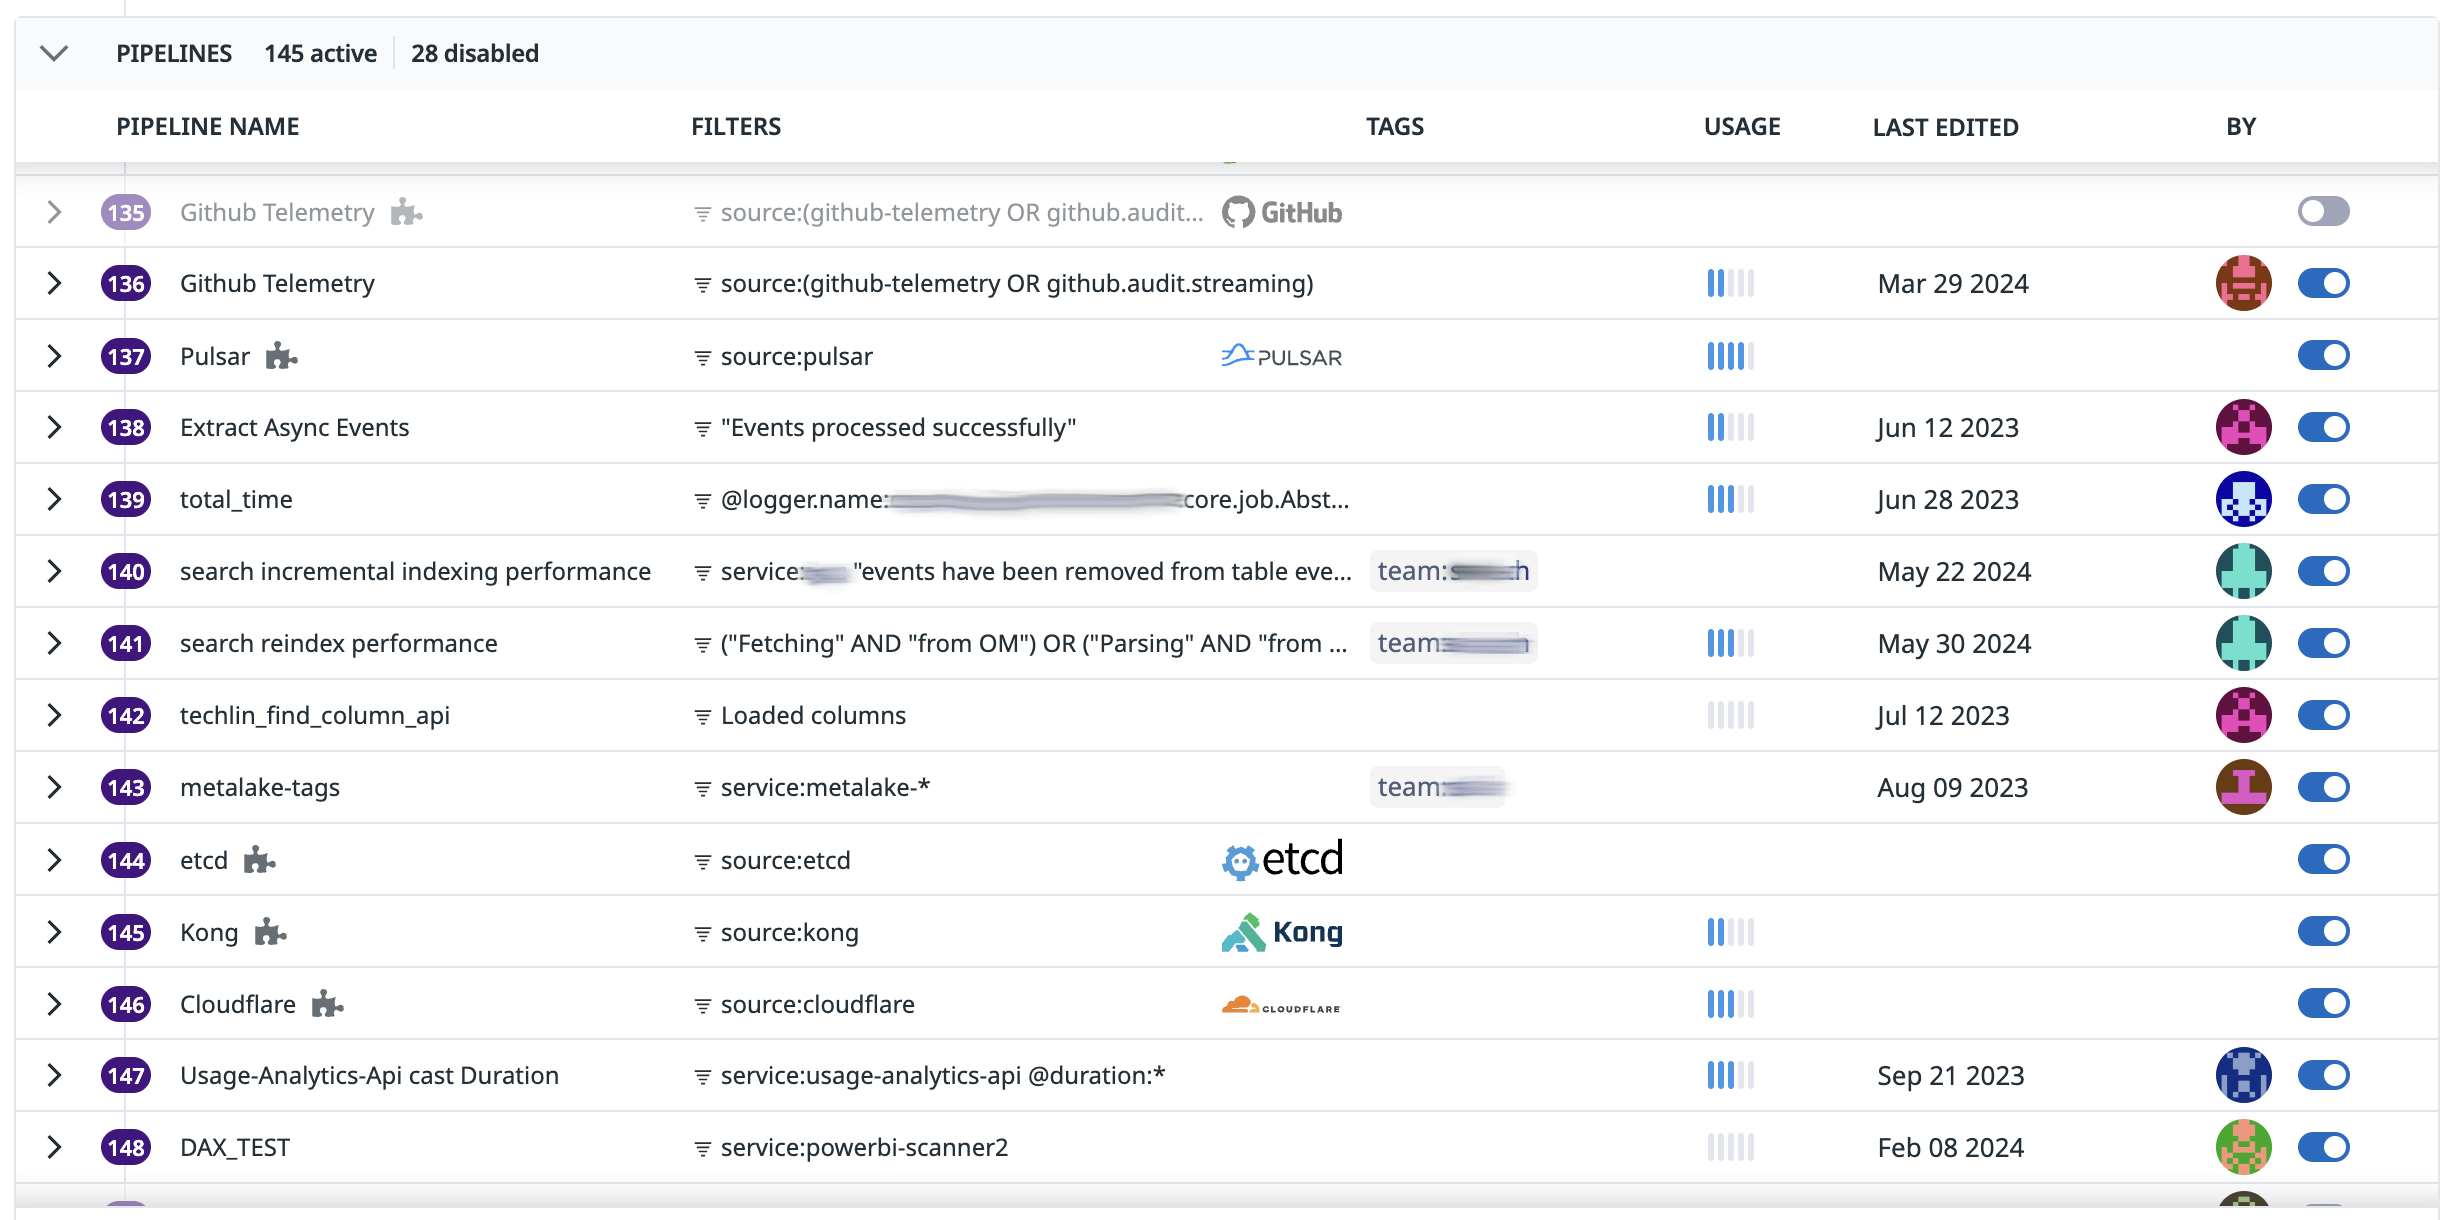The height and width of the screenshot is (1220, 2454).
Task: Click the Kong logo in the tags area
Action: point(1282,932)
